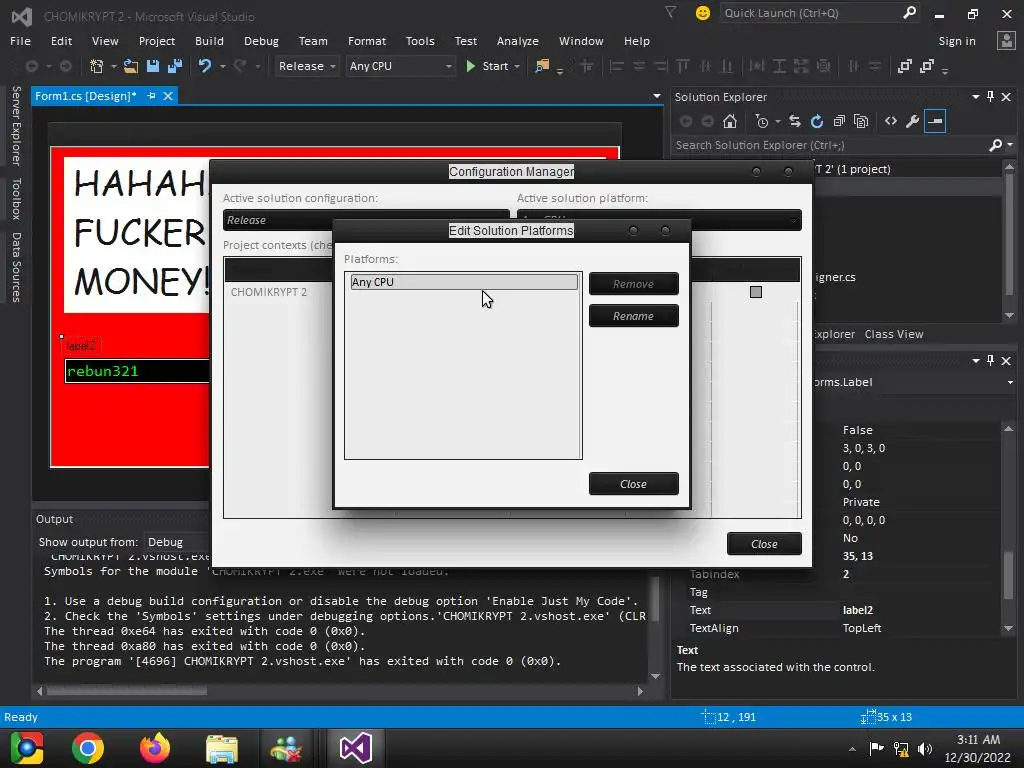Click the Send to Back layout icon

pos(927,66)
